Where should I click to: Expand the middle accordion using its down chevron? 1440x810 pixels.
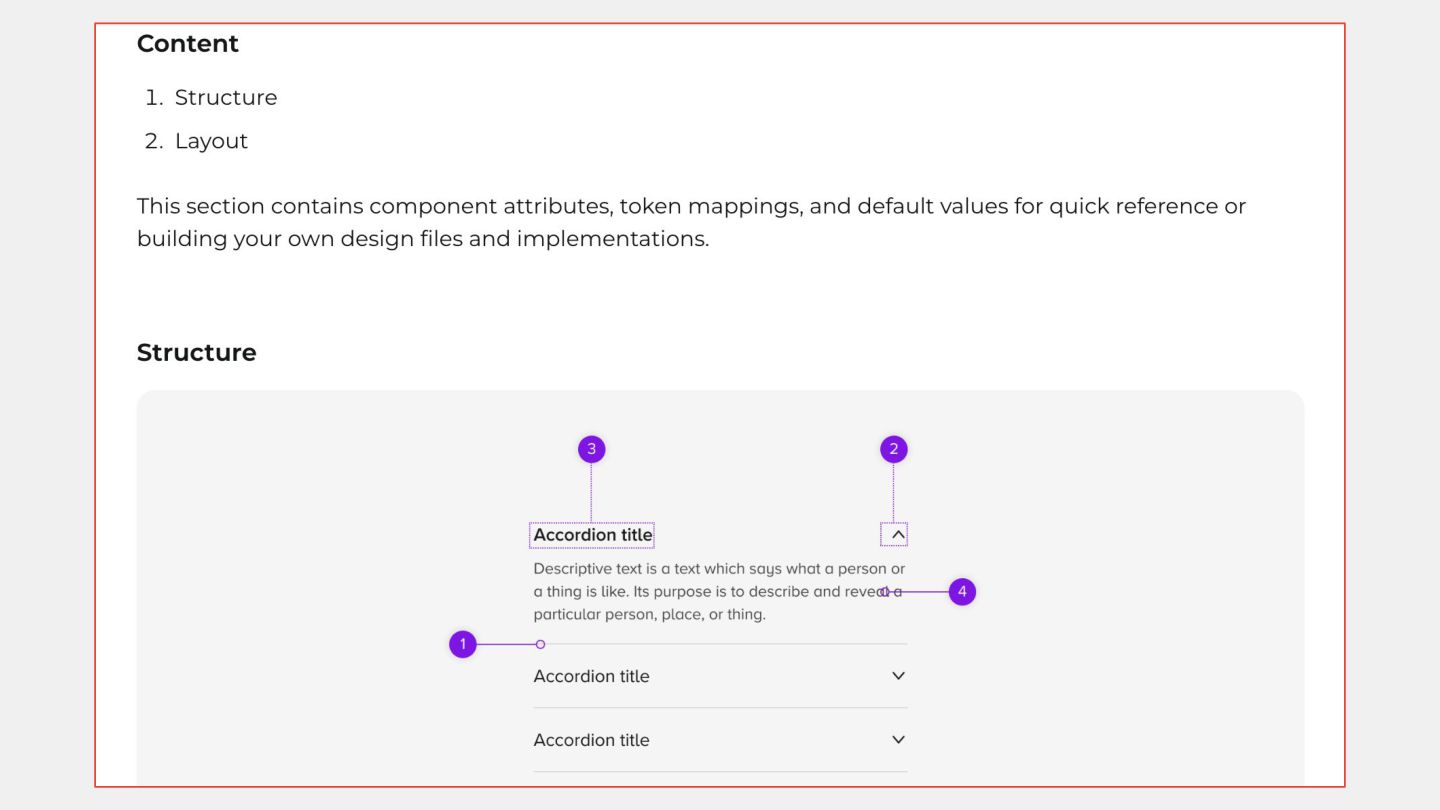[898, 676]
